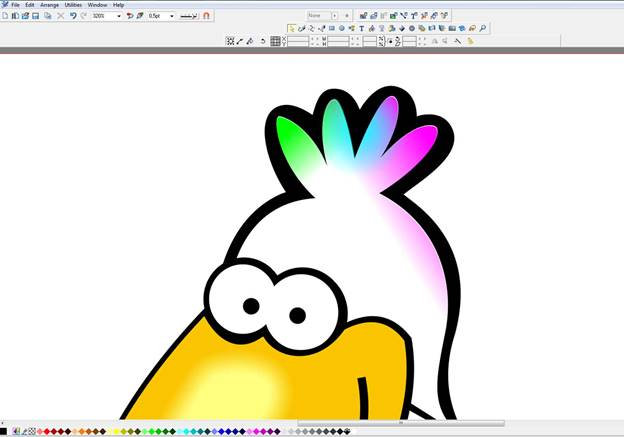This screenshot has height=437, width=624.
Task: Click the X position field in the infobar
Action: 298,39
